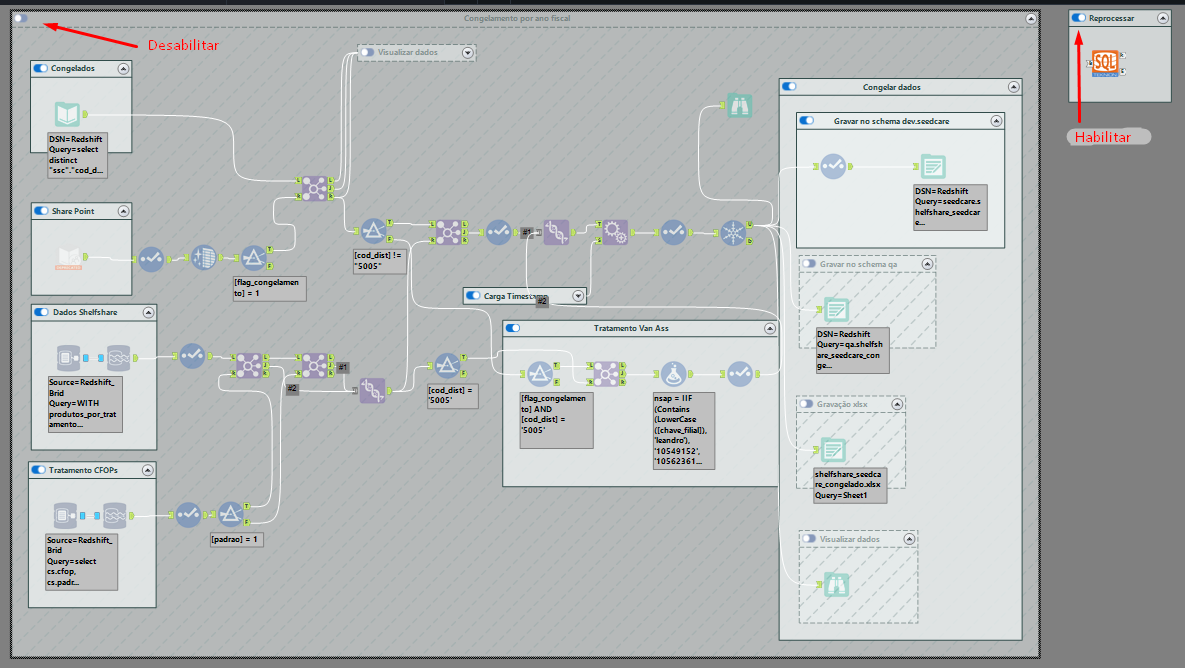Collapse the Reprocessar container

point(1162,18)
